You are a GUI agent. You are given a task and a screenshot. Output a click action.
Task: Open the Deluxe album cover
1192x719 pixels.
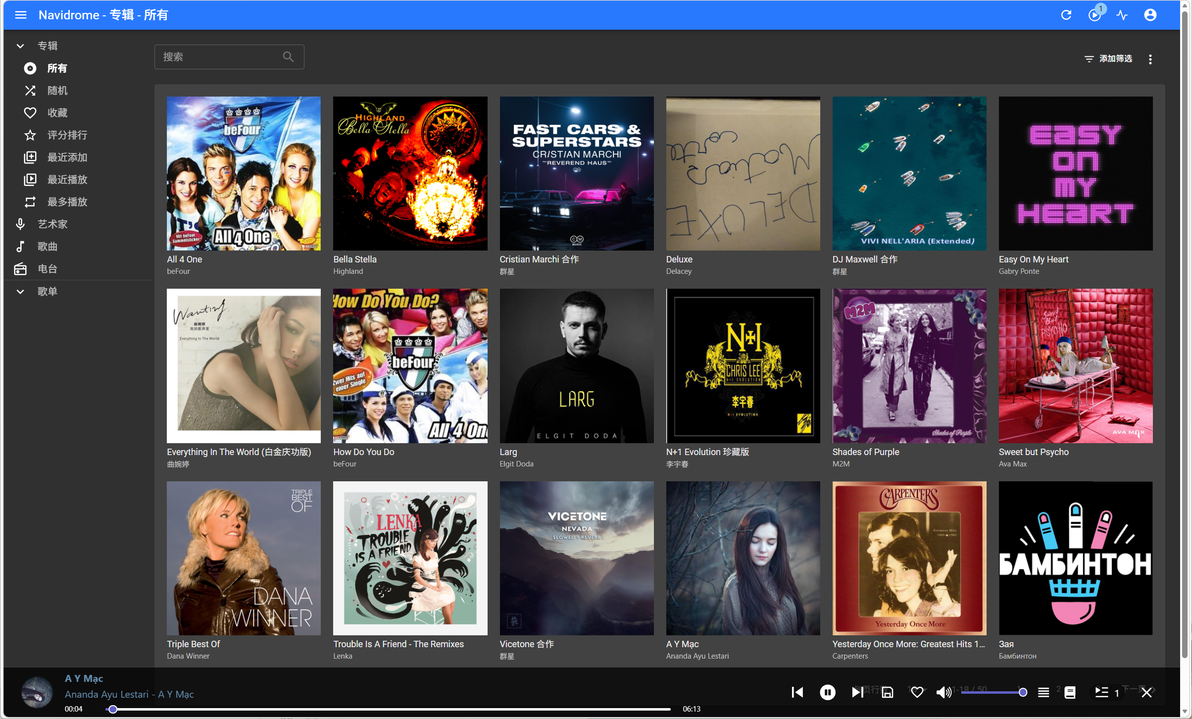[x=743, y=173]
